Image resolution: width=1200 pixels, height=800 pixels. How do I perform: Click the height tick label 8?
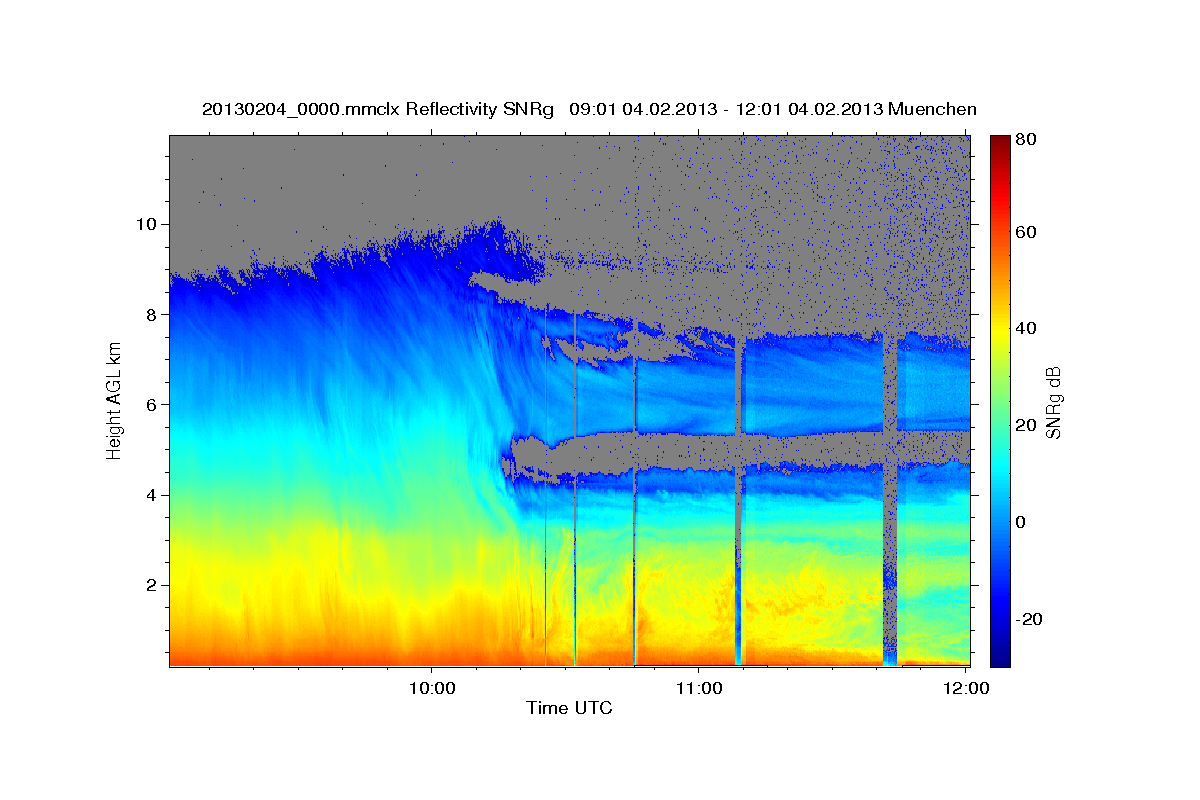[152, 314]
